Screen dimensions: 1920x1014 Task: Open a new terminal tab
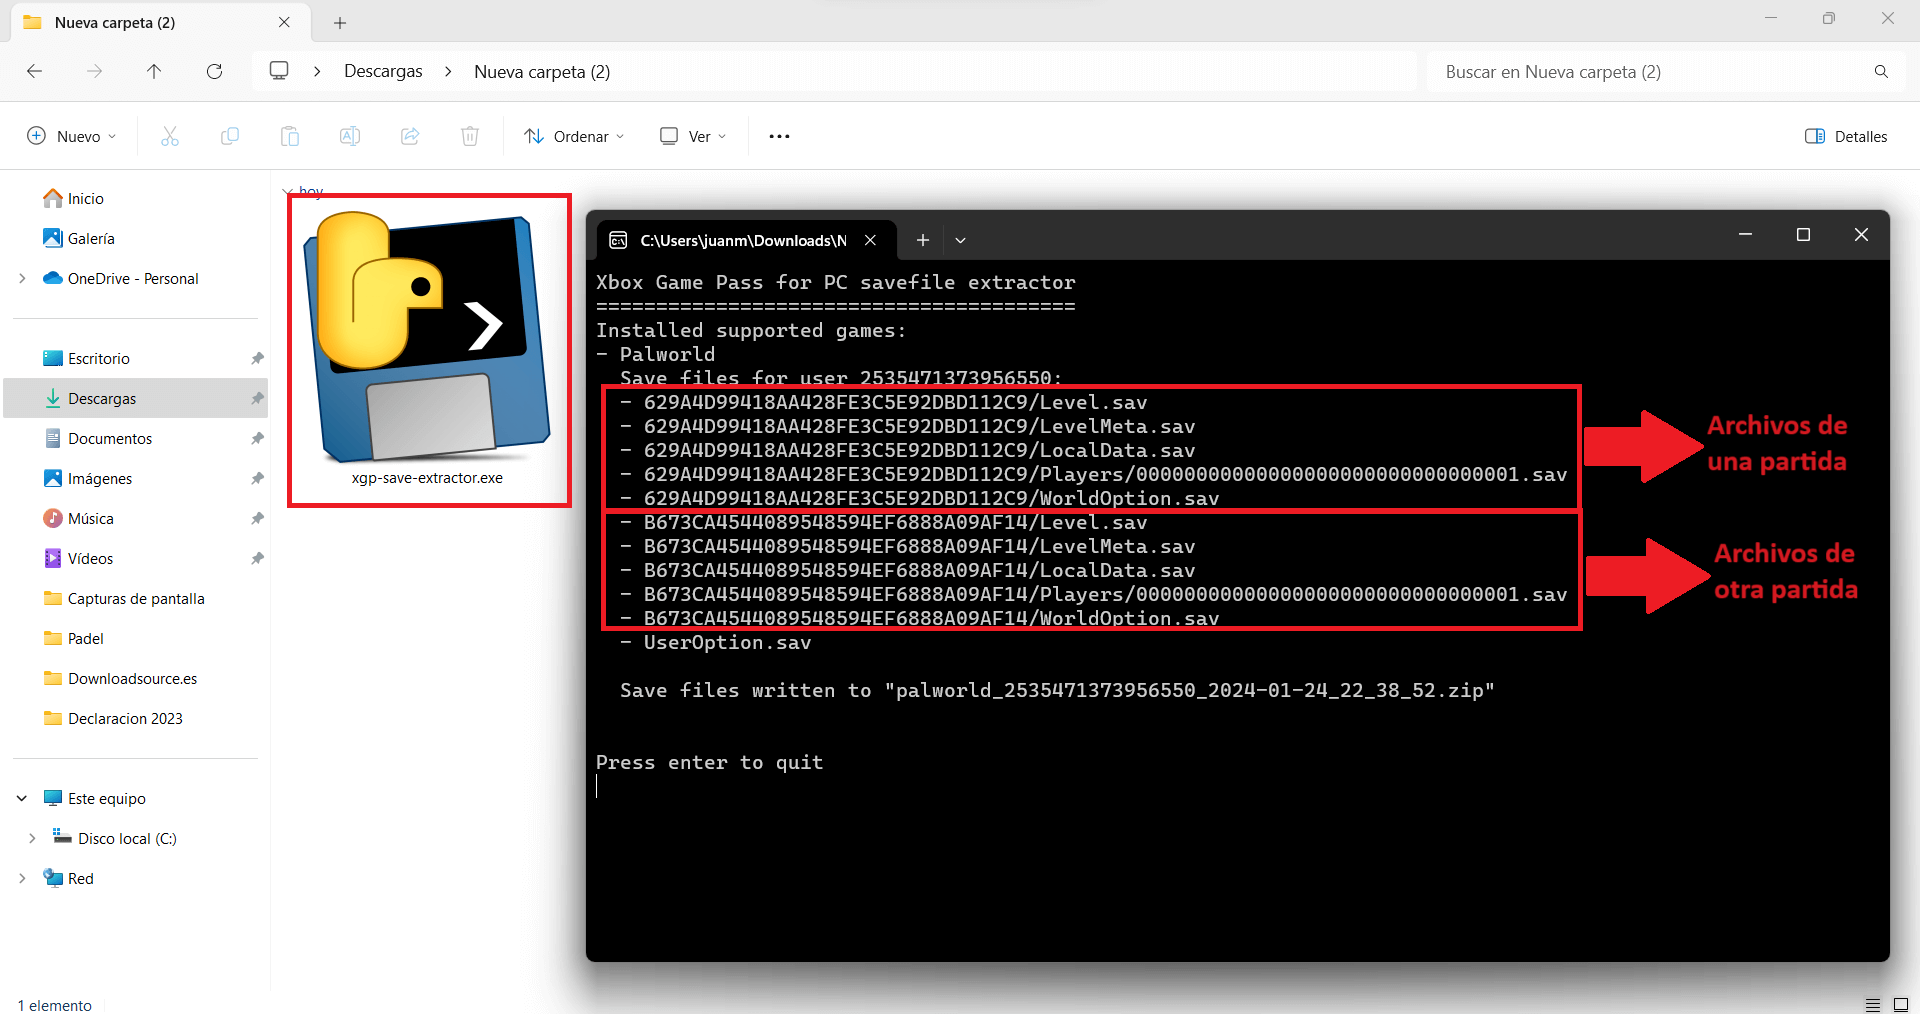pos(922,240)
